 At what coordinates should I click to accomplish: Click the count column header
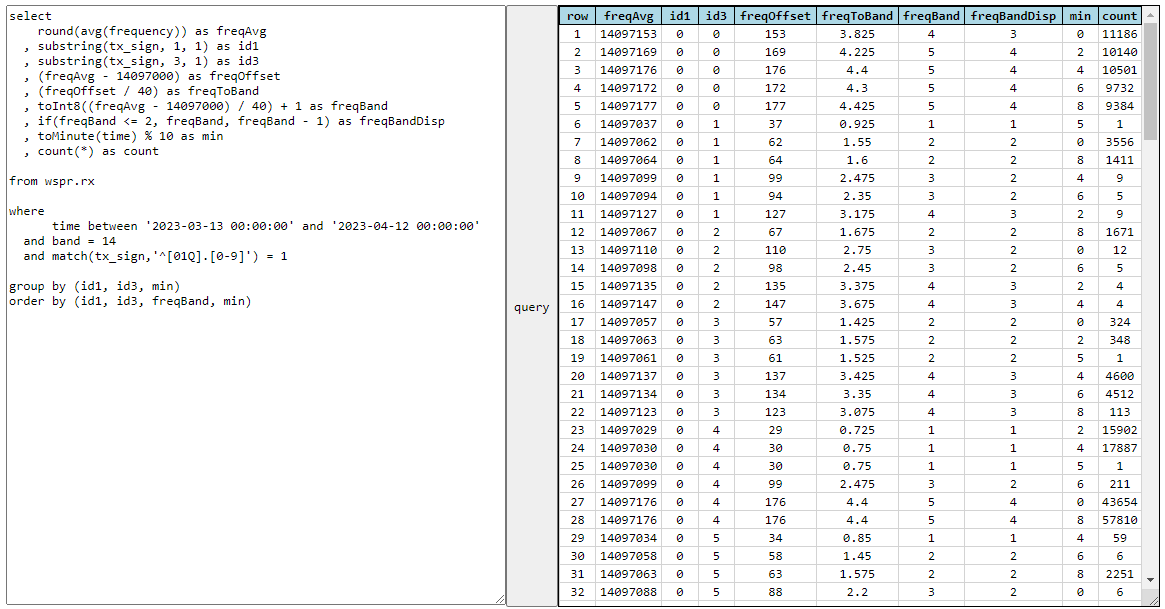1119,16
